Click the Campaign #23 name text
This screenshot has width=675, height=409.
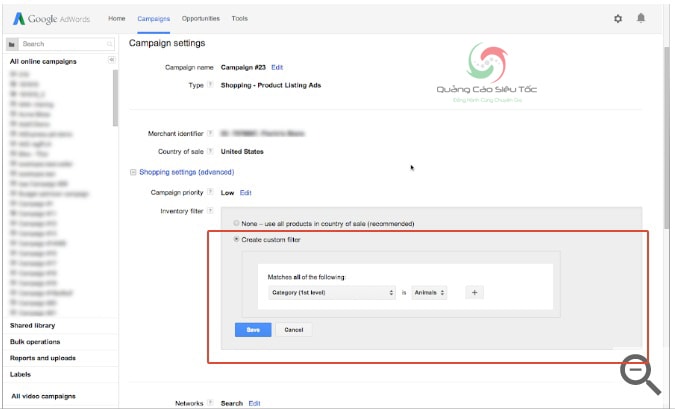pyautogui.click(x=243, y=67)
